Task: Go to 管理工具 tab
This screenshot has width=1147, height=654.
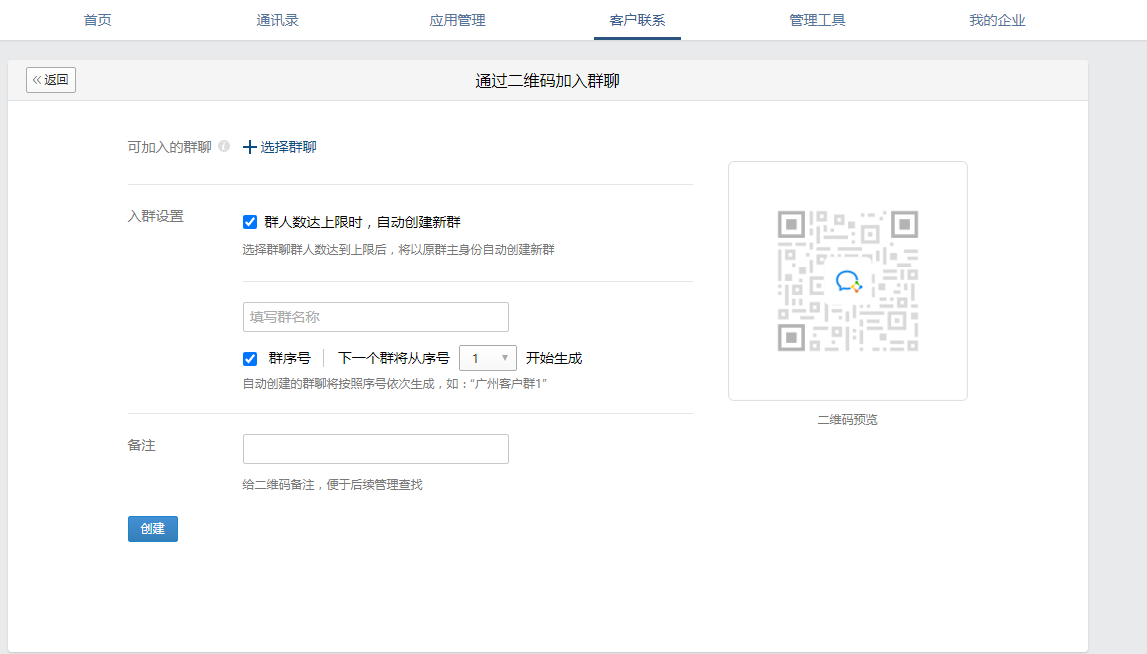Action: 817,20
